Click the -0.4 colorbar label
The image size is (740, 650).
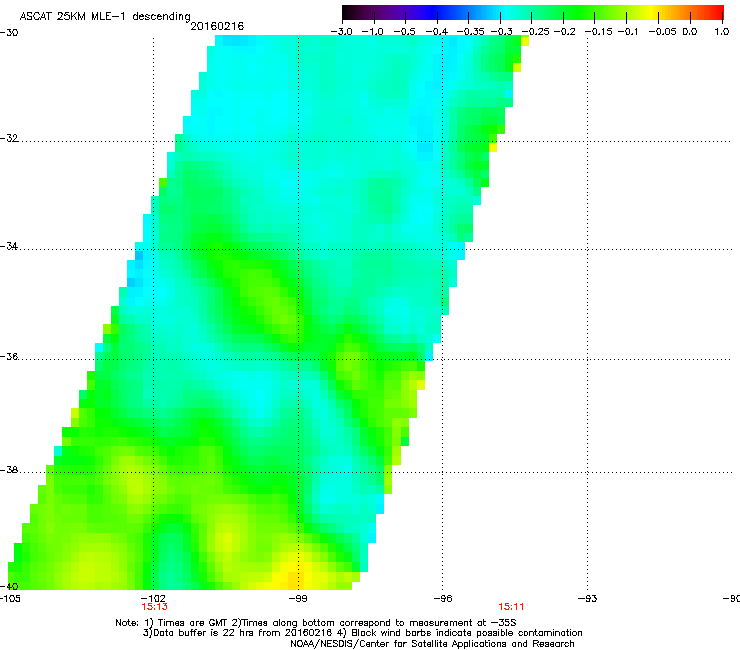pos(437,32)
